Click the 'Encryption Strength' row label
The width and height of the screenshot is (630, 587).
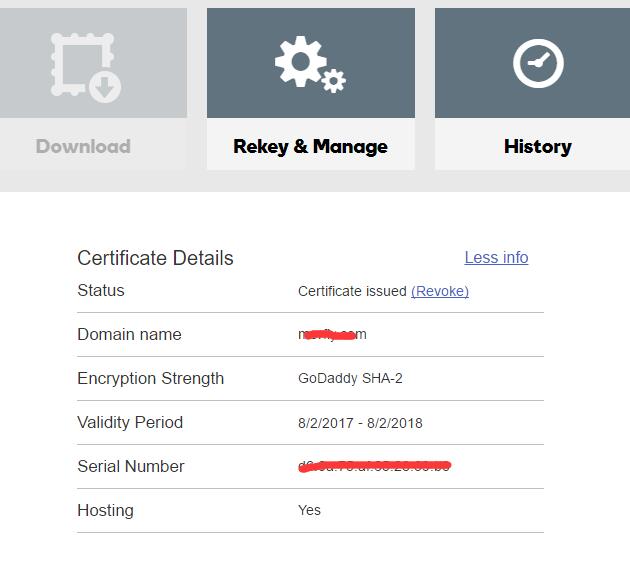coord(151,378)
